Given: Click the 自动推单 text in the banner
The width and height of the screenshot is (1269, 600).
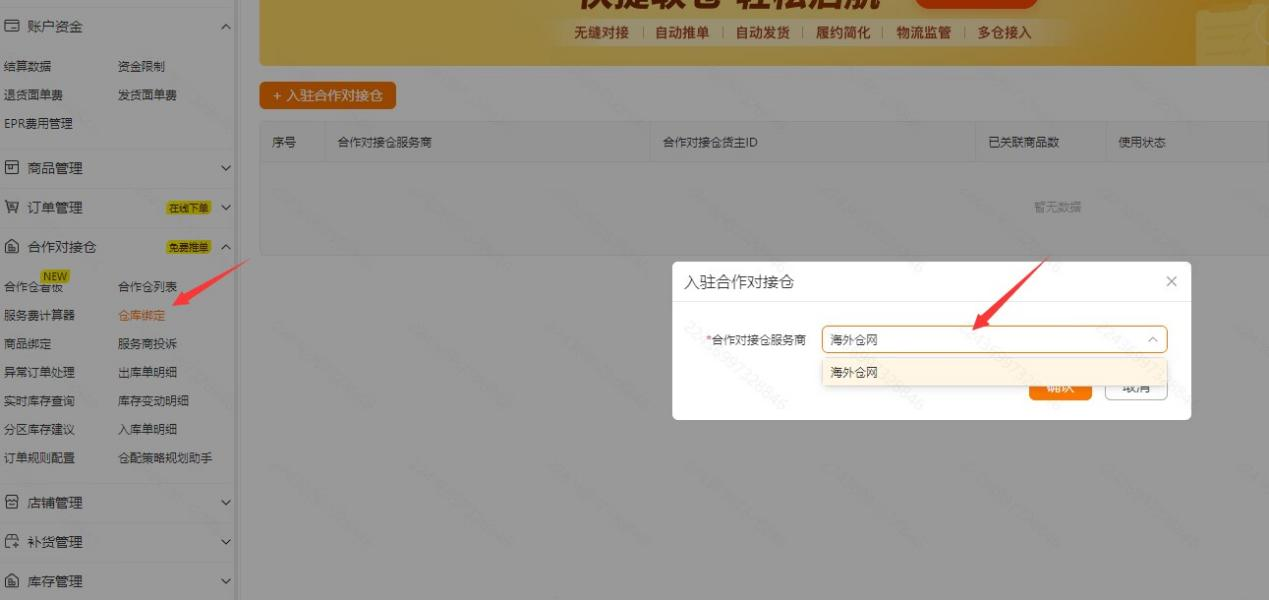Looking at the screenshot, I should click(x=682, y=33).
